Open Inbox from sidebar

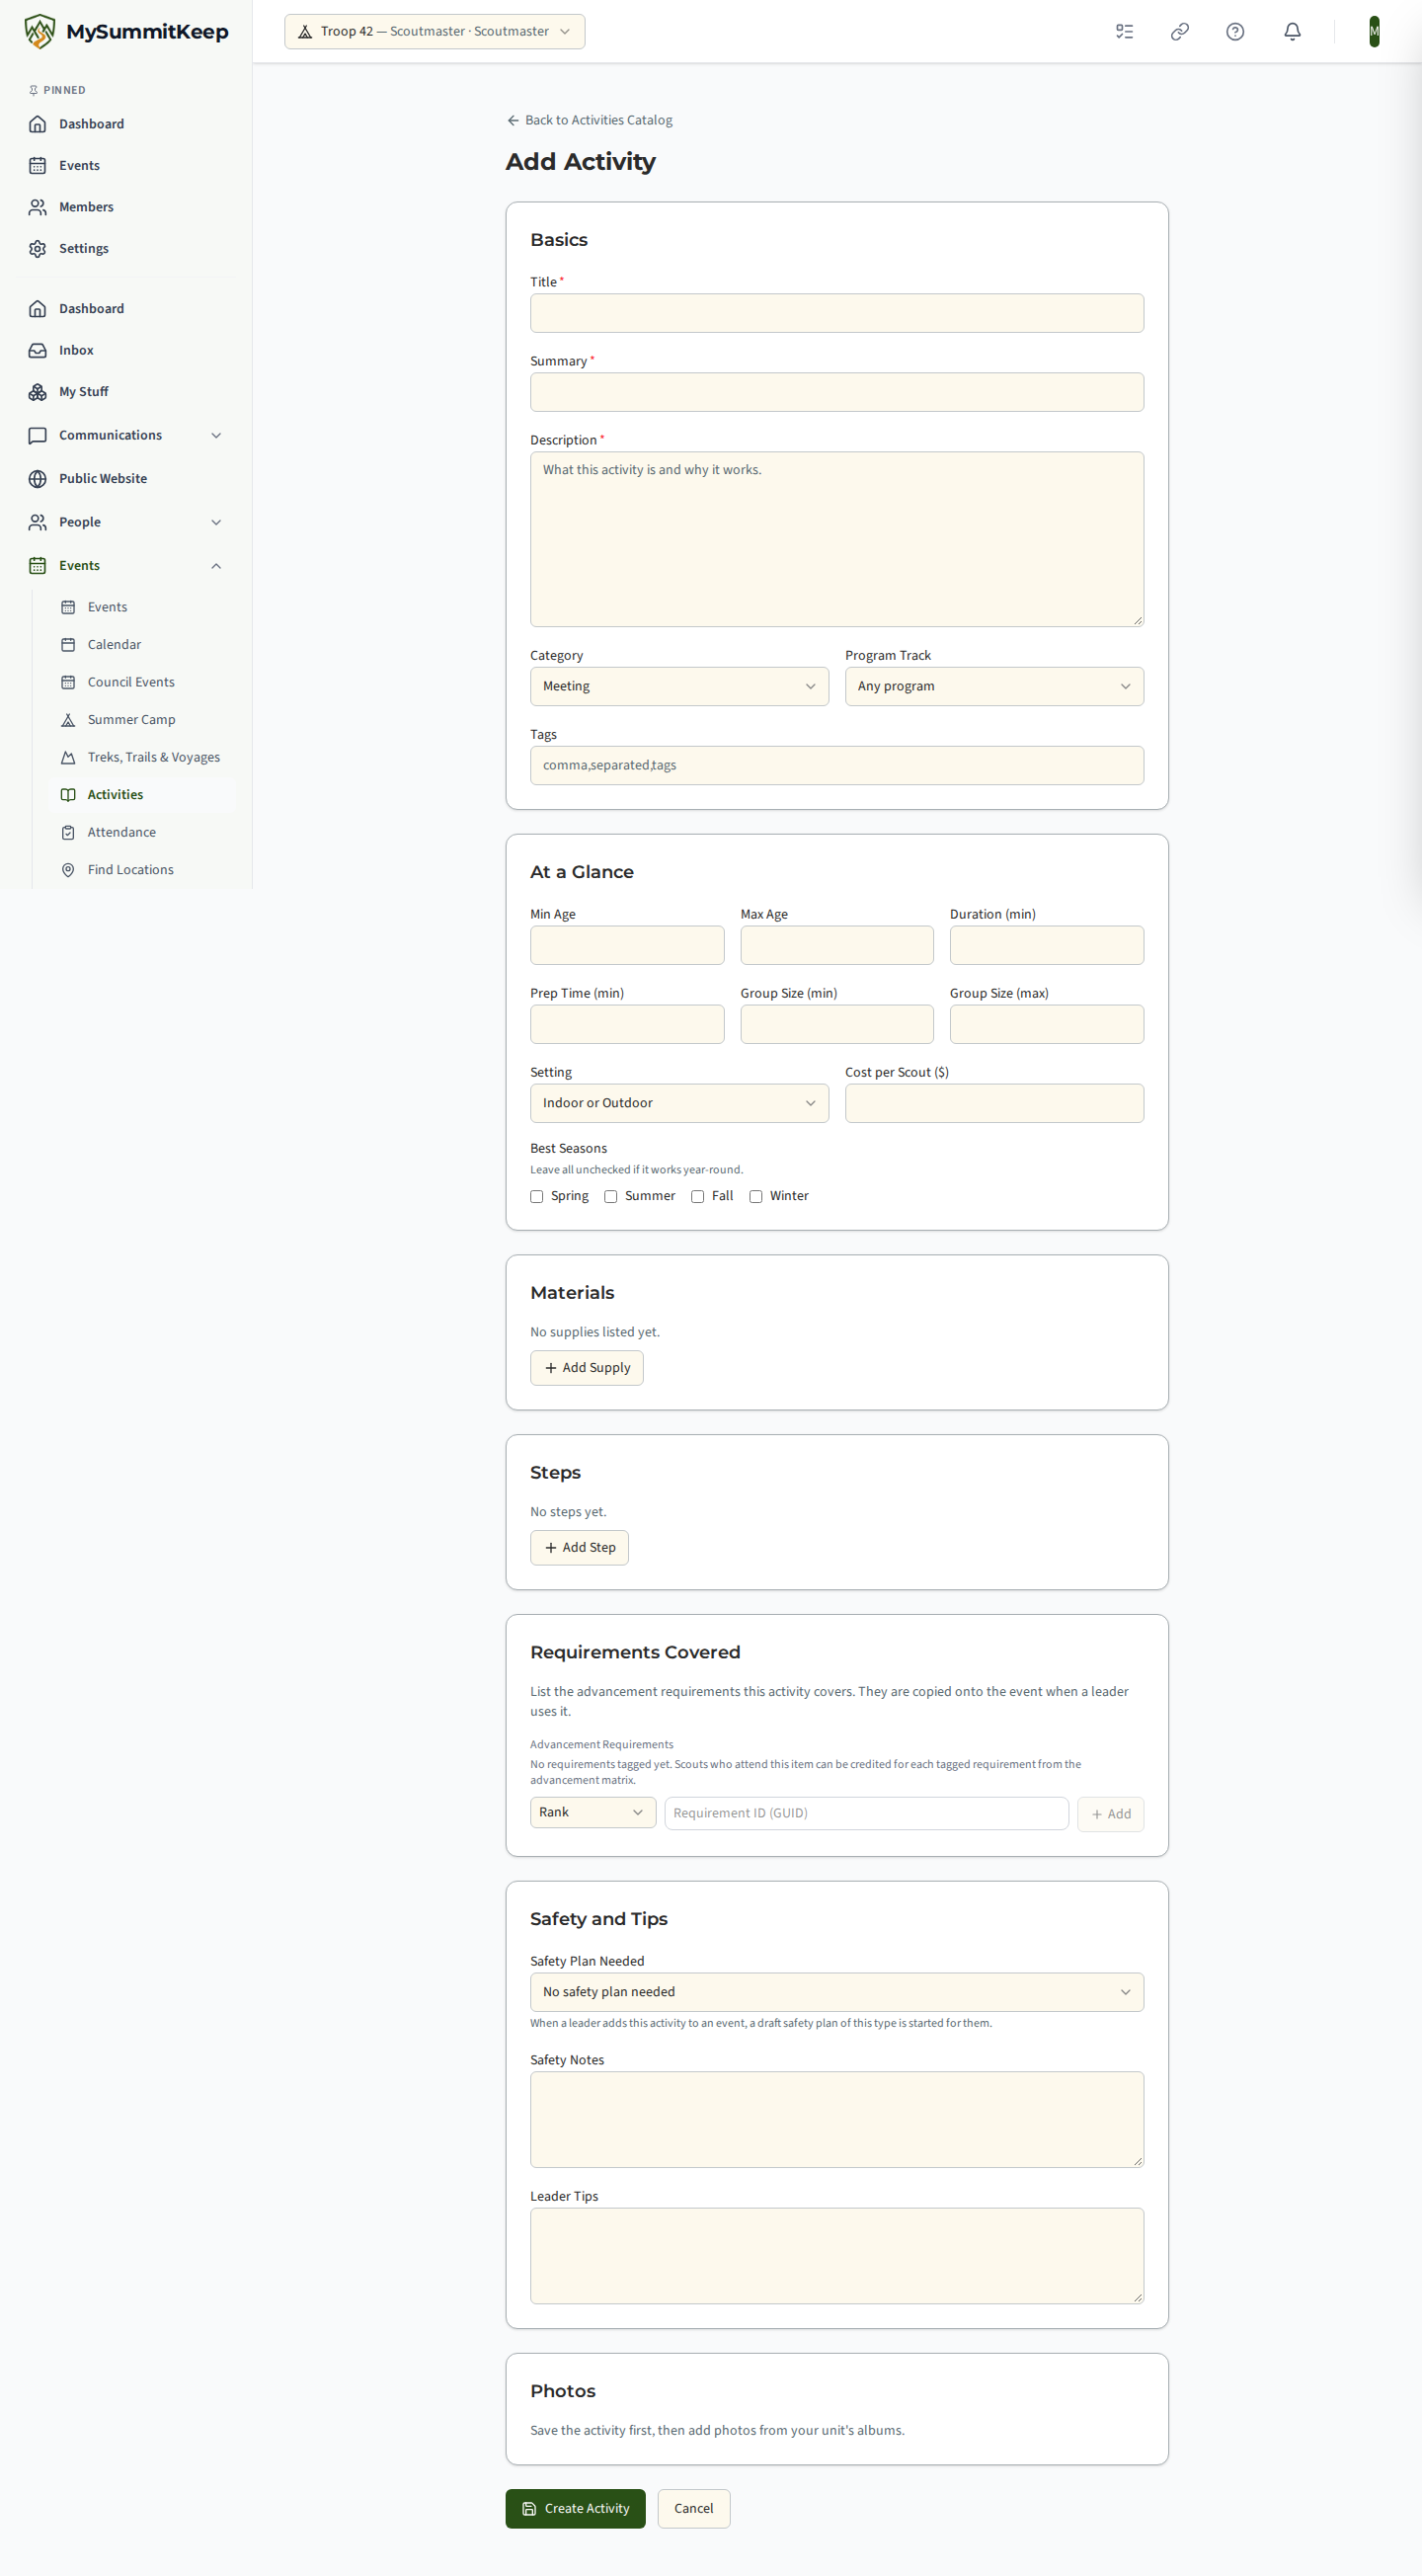point(126,350)
